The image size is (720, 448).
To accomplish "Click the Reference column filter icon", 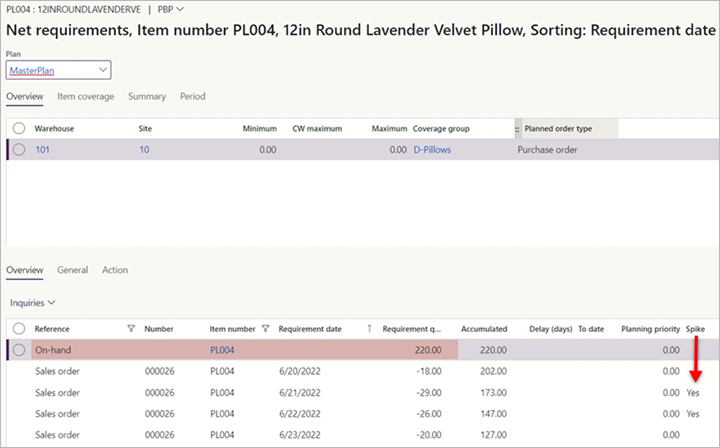I will click(x=131, y=328).
